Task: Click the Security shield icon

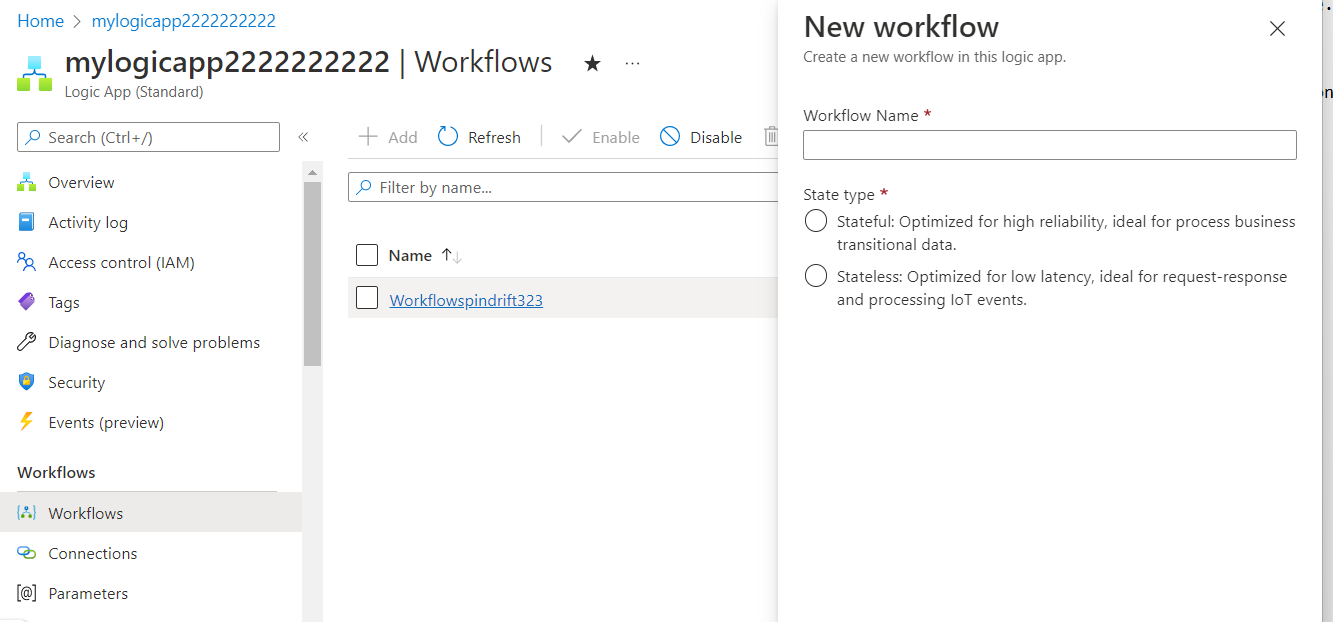Action: tap(27, 382)
